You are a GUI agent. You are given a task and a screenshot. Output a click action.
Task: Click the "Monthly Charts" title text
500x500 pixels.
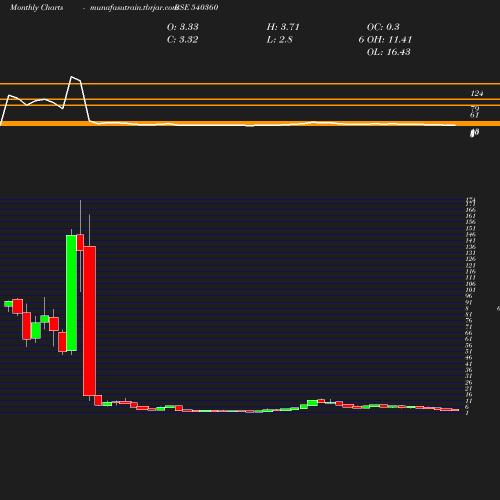(36, 7)
